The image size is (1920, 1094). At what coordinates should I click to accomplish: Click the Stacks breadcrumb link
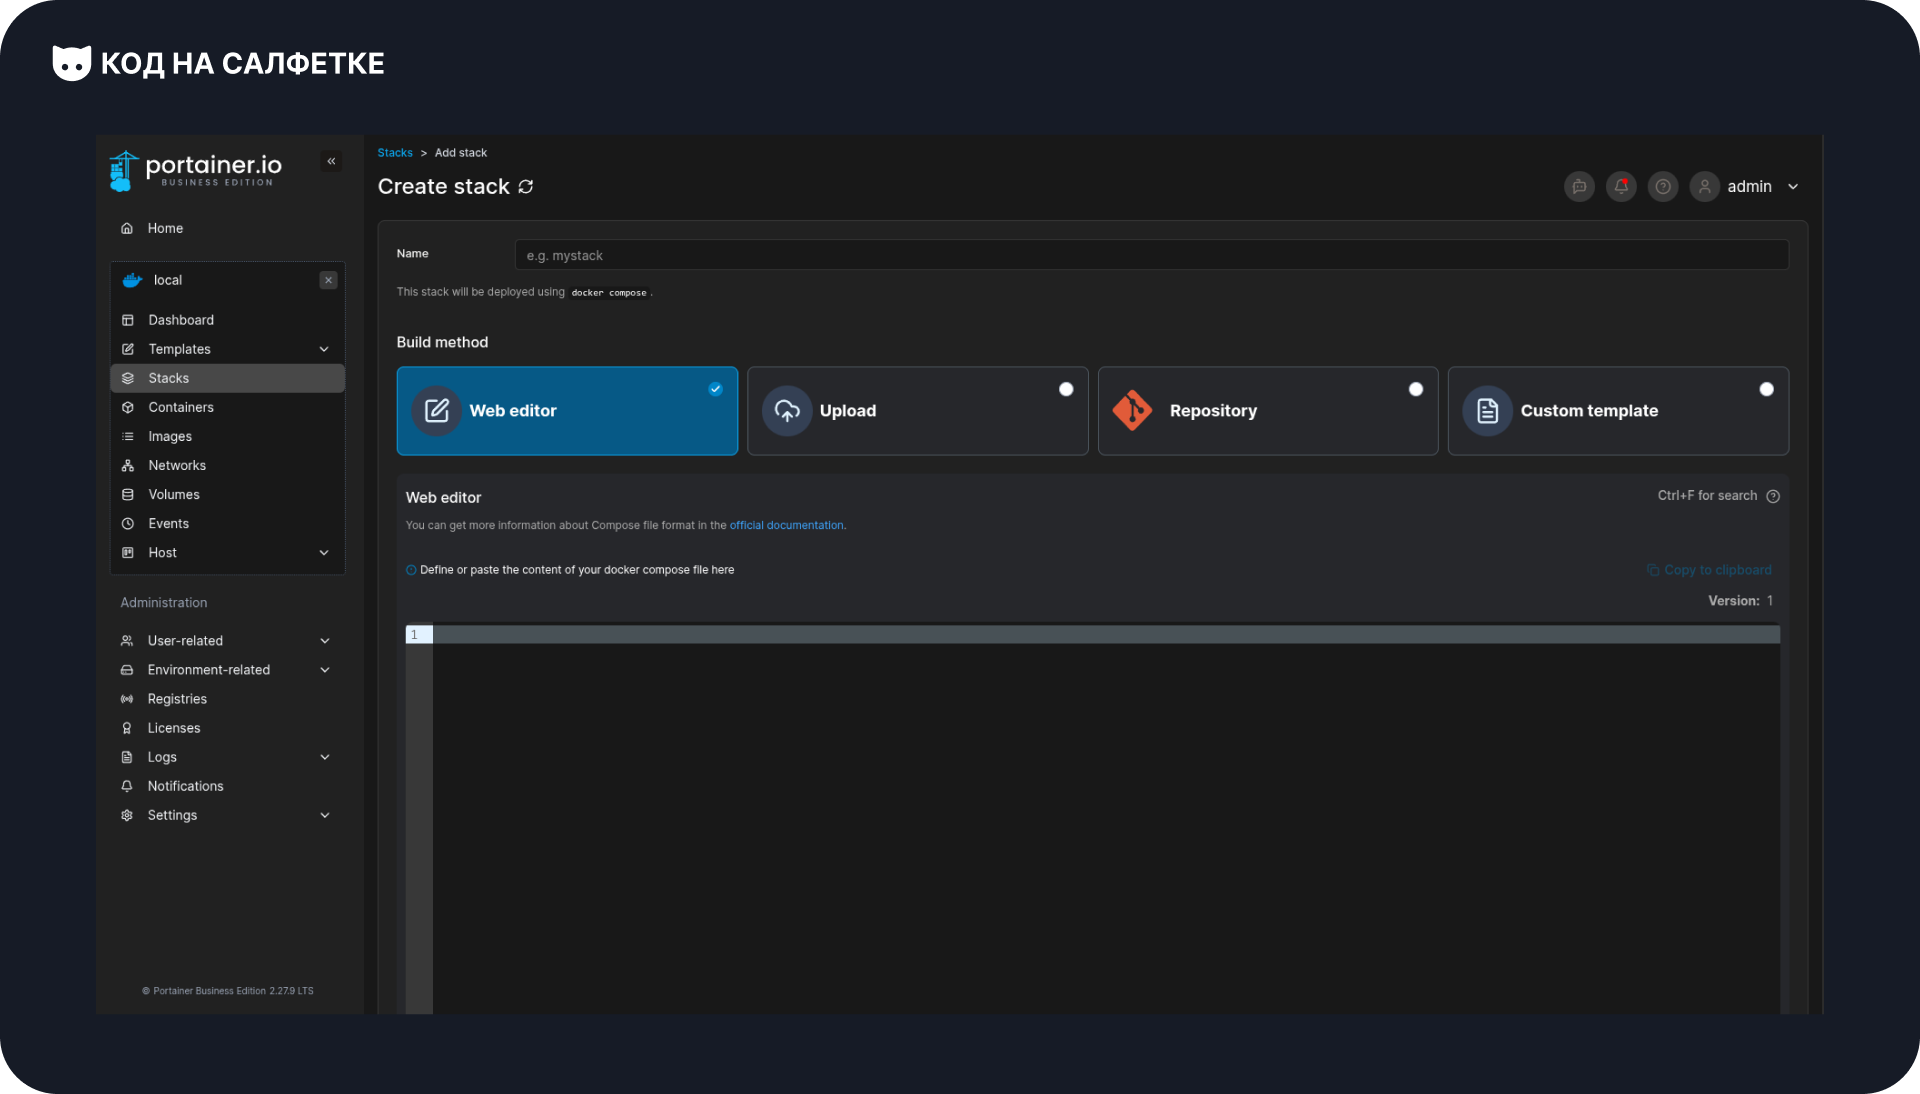coord(395,153)
